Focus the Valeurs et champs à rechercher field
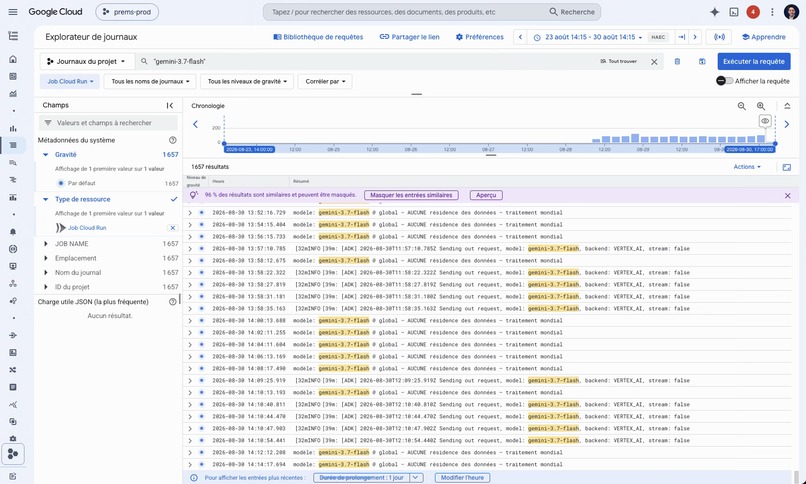The height and width of the screenshot is (484, 806). pos(108,123)
